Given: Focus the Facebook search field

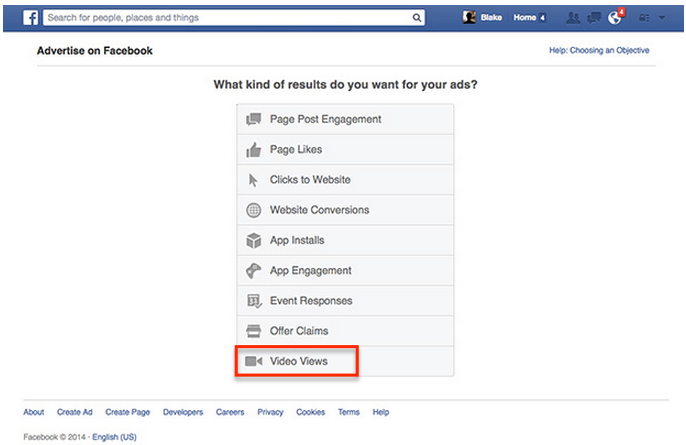Looking at the screenshot, I should pos(228,18).
